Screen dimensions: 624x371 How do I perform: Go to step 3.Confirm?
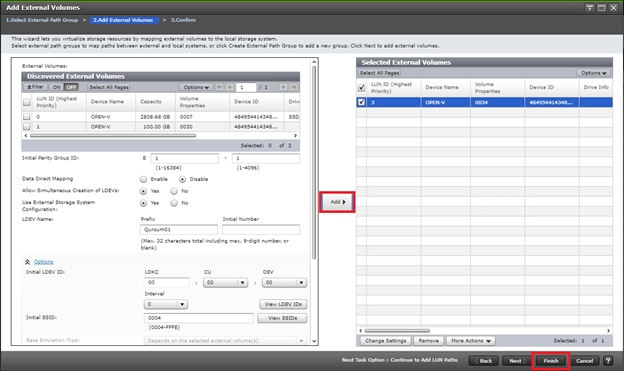183,20
